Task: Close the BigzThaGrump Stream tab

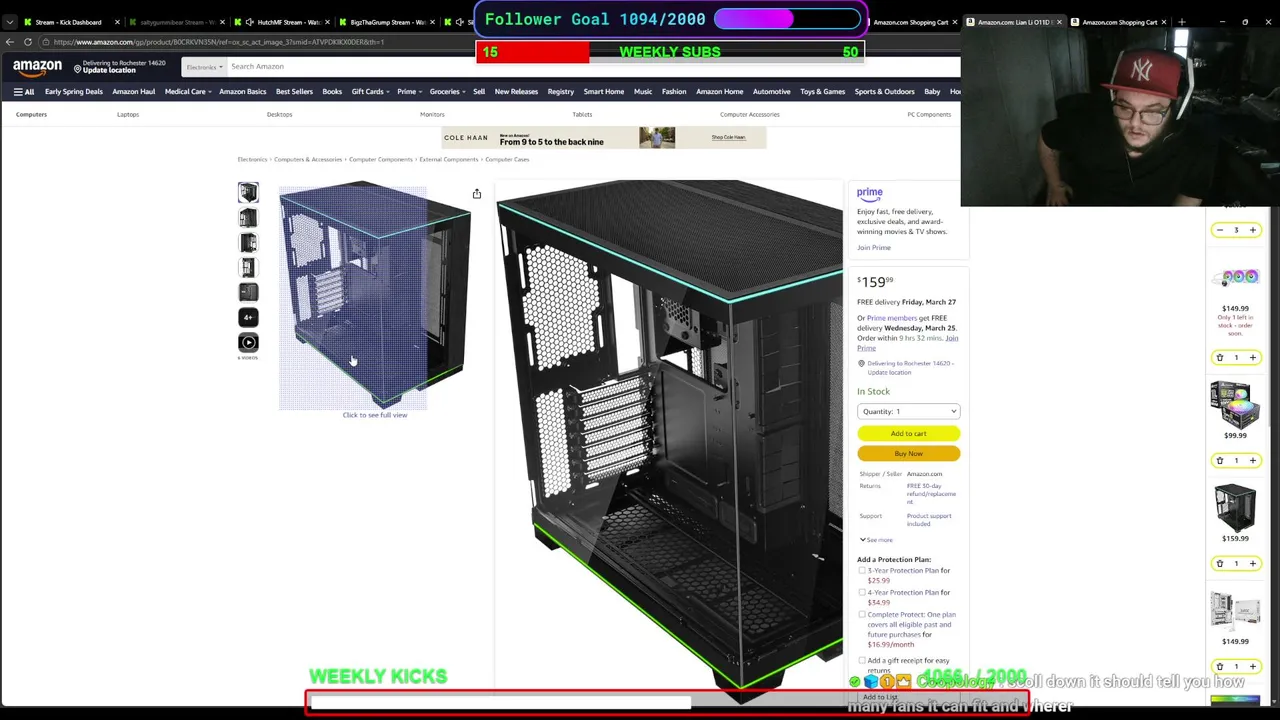Action: tap(432, 22)
